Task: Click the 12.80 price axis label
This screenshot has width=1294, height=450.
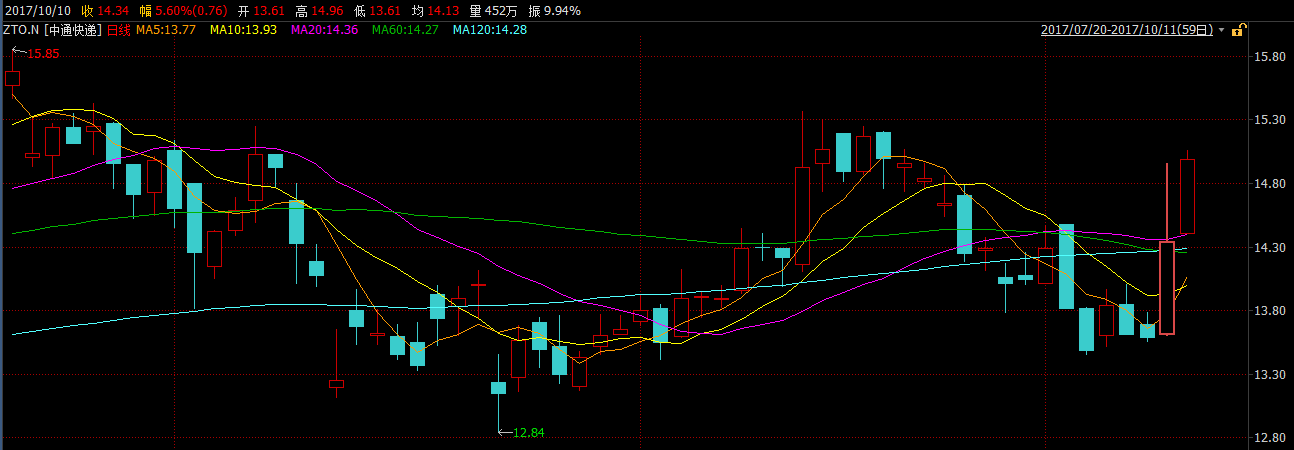Action: pyautogui.click(x=1268, y=438)
